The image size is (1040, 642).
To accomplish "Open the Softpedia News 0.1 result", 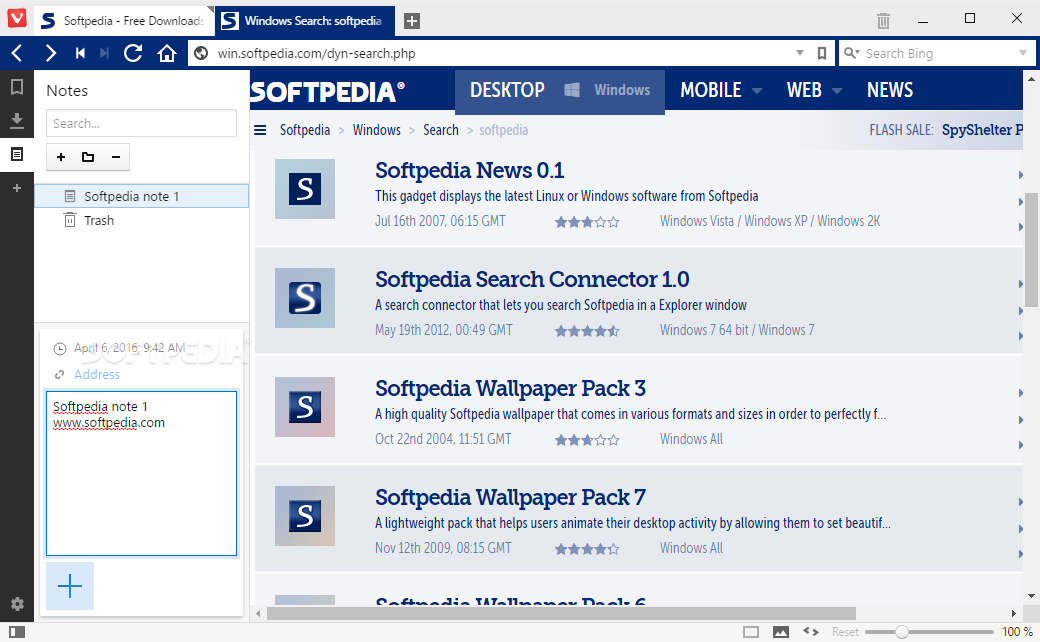I will [x=470, y=170].
